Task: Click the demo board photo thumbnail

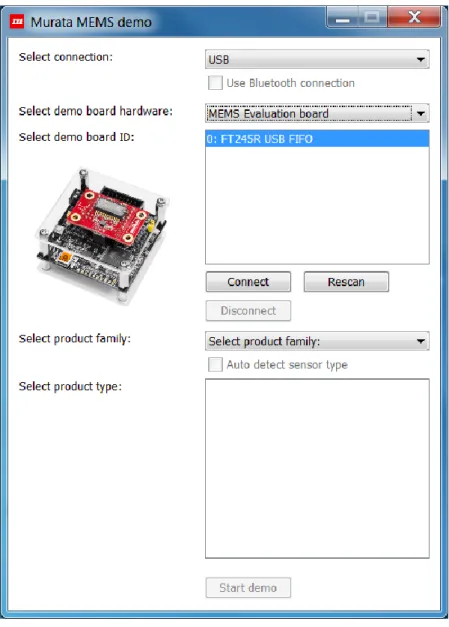Action: click(x=102, y=236)
